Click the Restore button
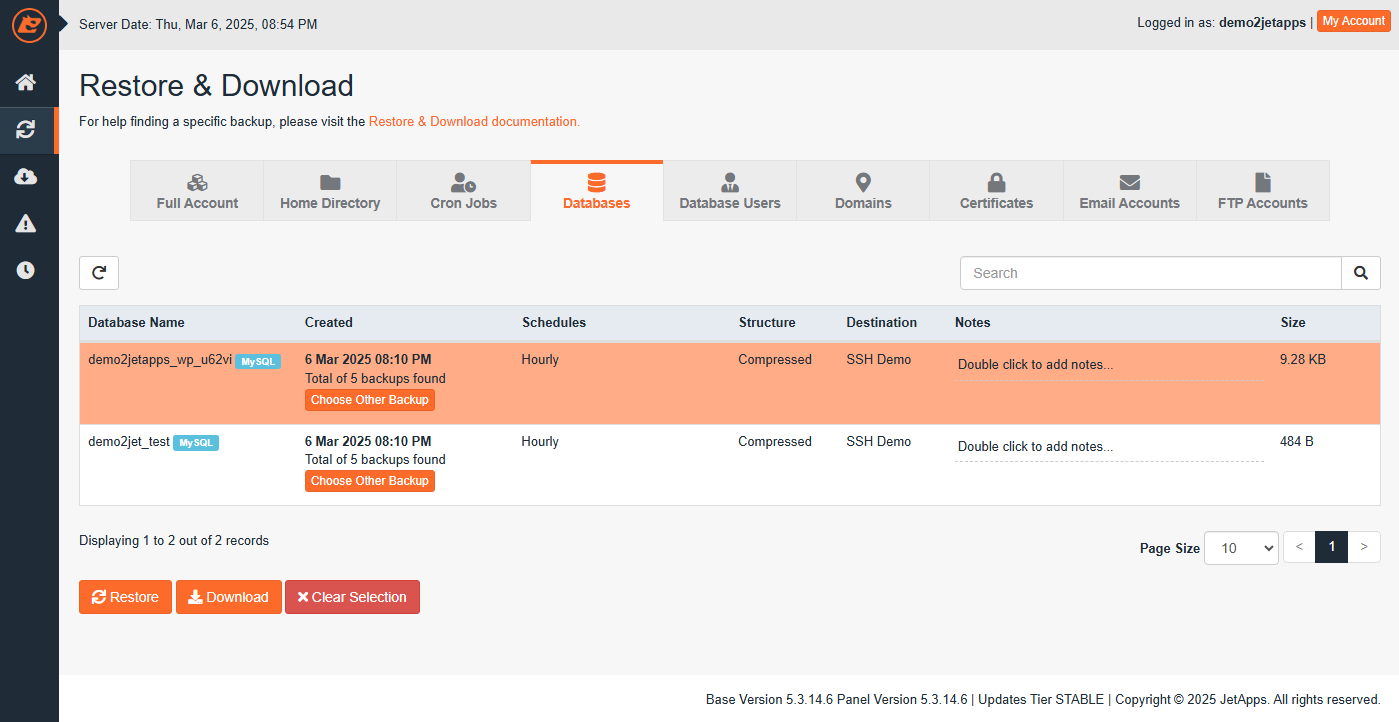Viewport: 1399px width, 722px height. [125, 597]
